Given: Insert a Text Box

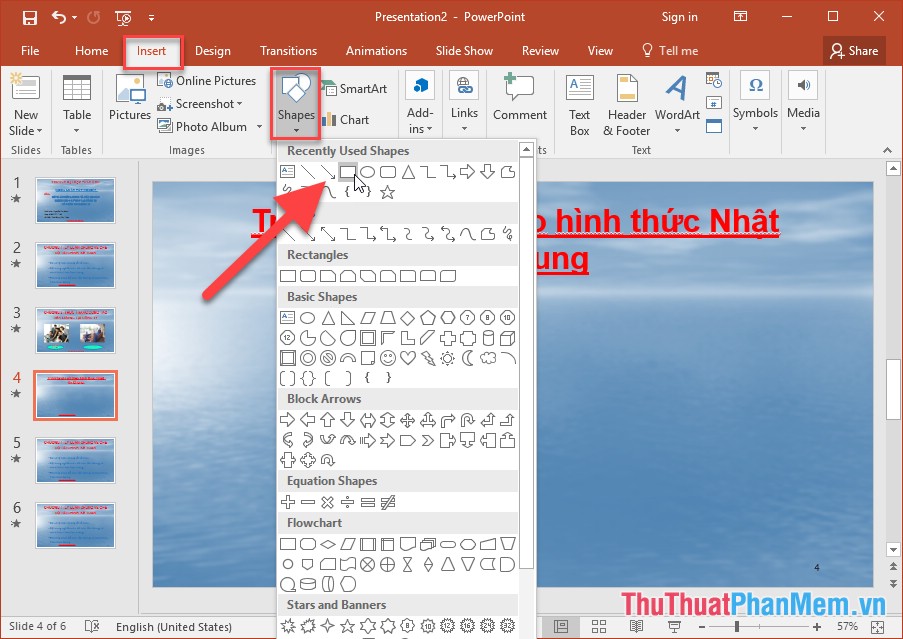Looking at the screenshot, I should 579,104.
